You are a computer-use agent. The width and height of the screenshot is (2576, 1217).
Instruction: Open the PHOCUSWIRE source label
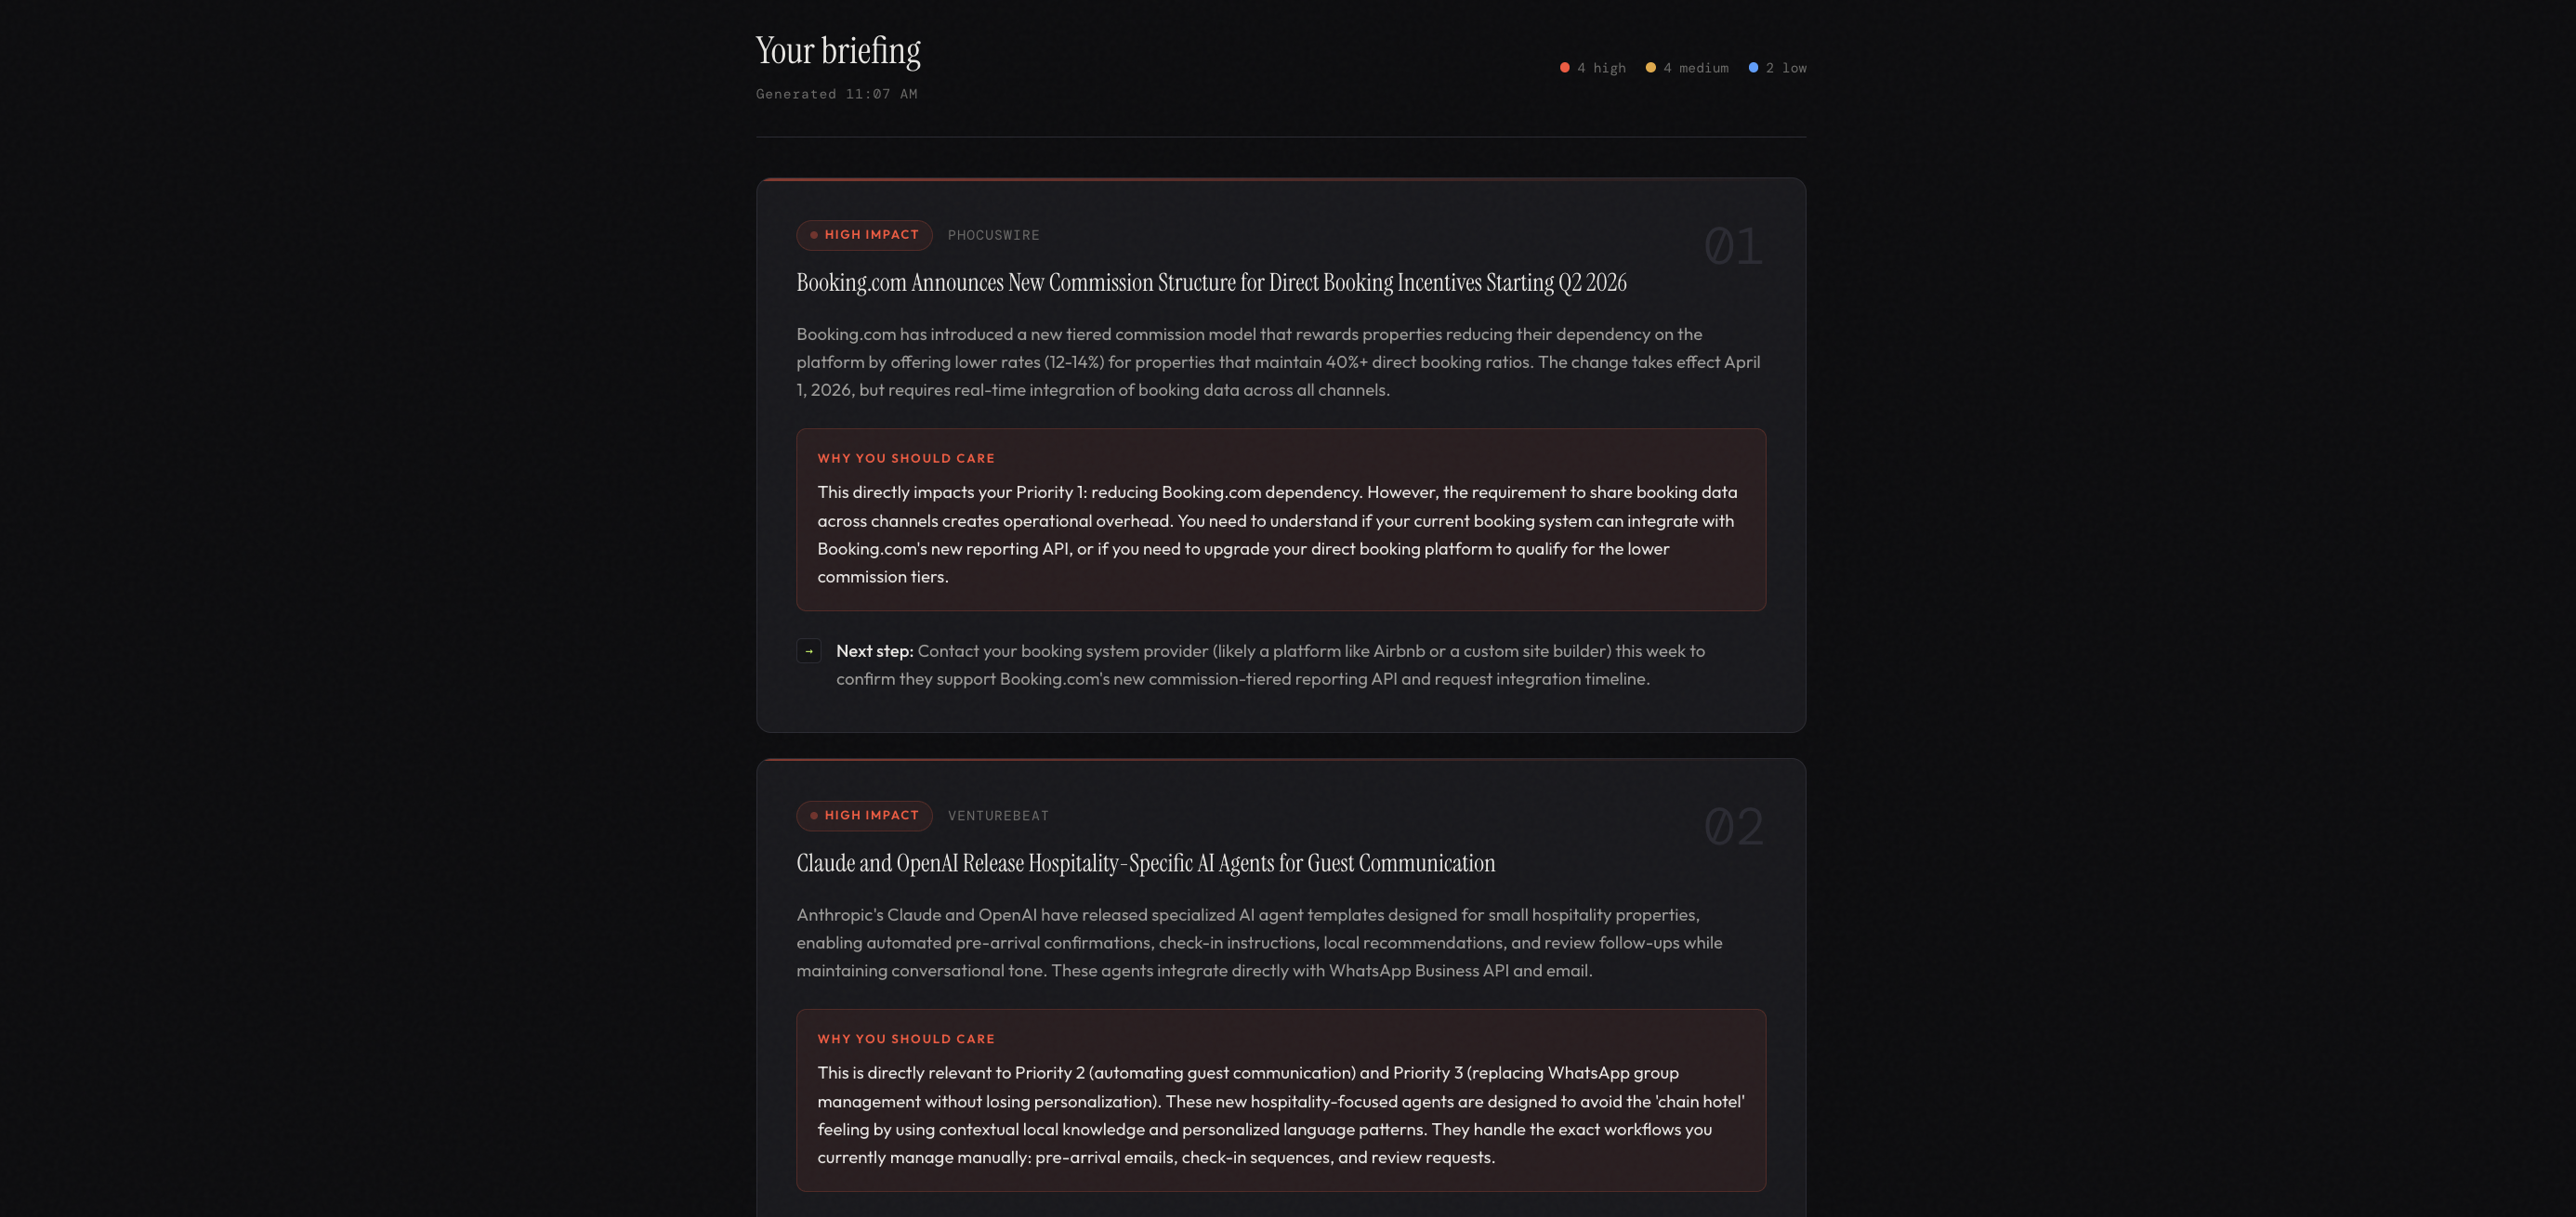[993, 235]
